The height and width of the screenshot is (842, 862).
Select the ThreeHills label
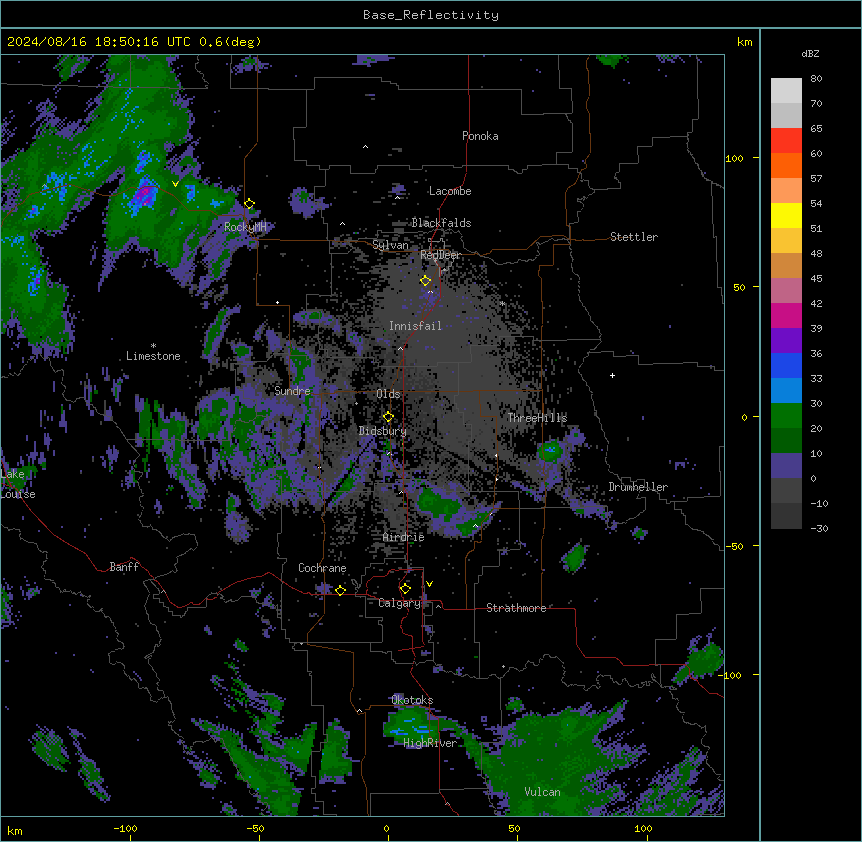537,418
